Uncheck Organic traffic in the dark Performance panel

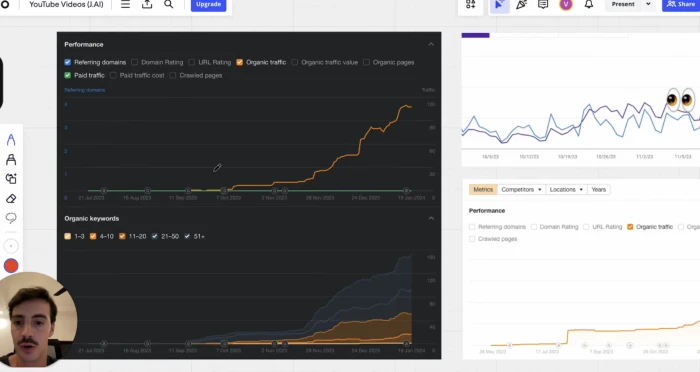(240, 62)
